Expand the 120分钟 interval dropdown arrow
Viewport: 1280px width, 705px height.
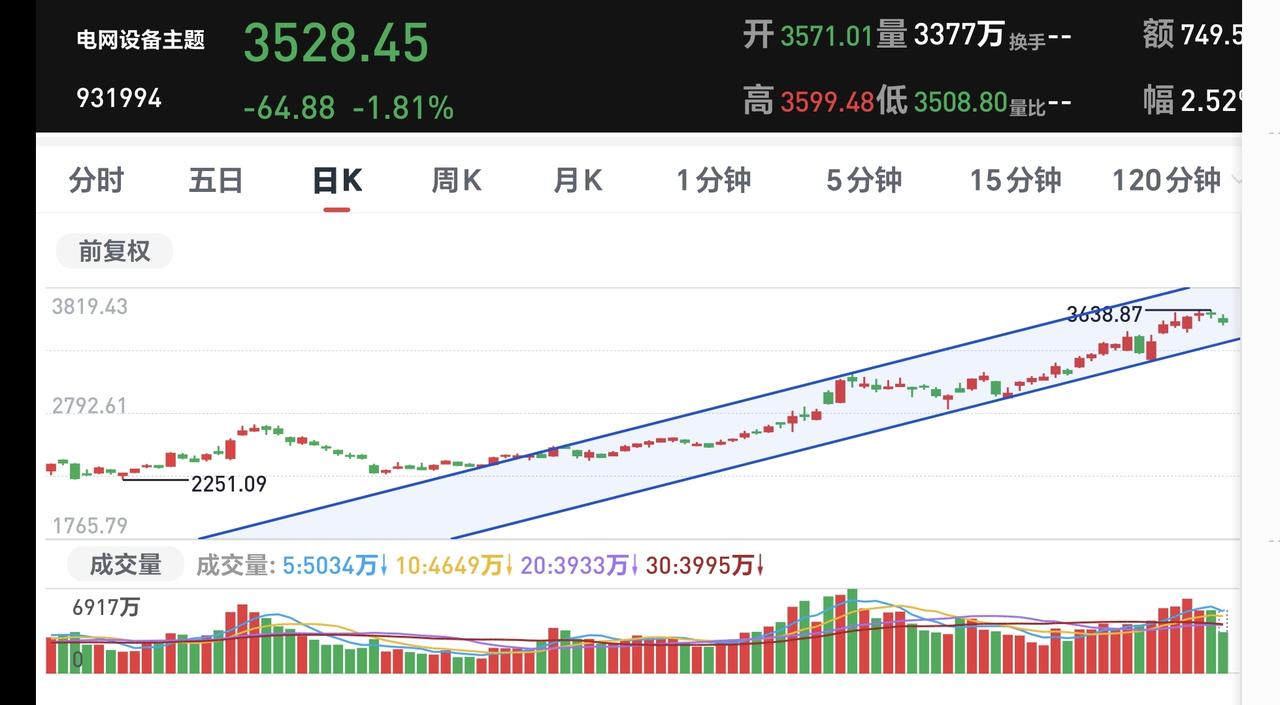tap(1236, 181)
